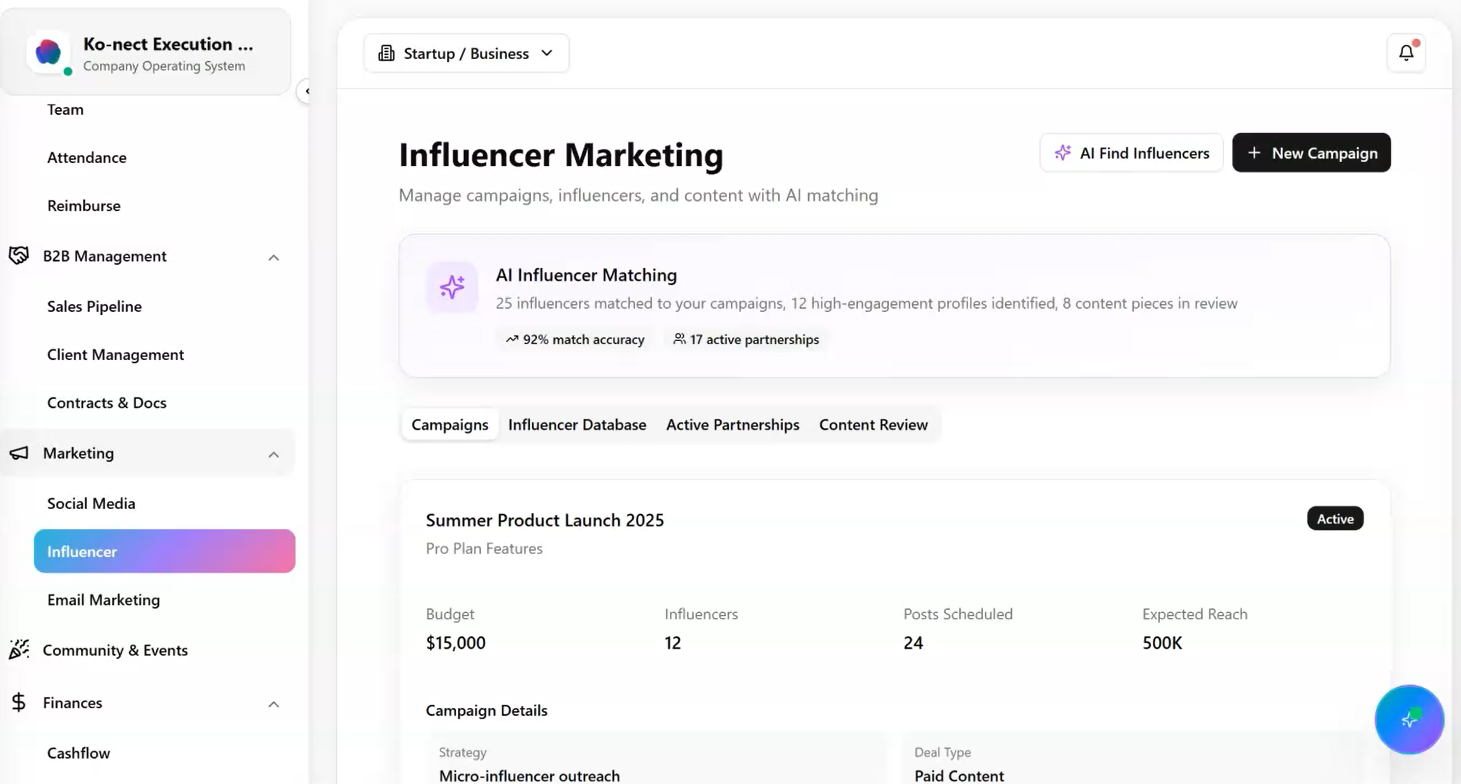Collapse the Finances section chevron
The width and height of the screenshot is (1461, 784).
coord(273,704)
